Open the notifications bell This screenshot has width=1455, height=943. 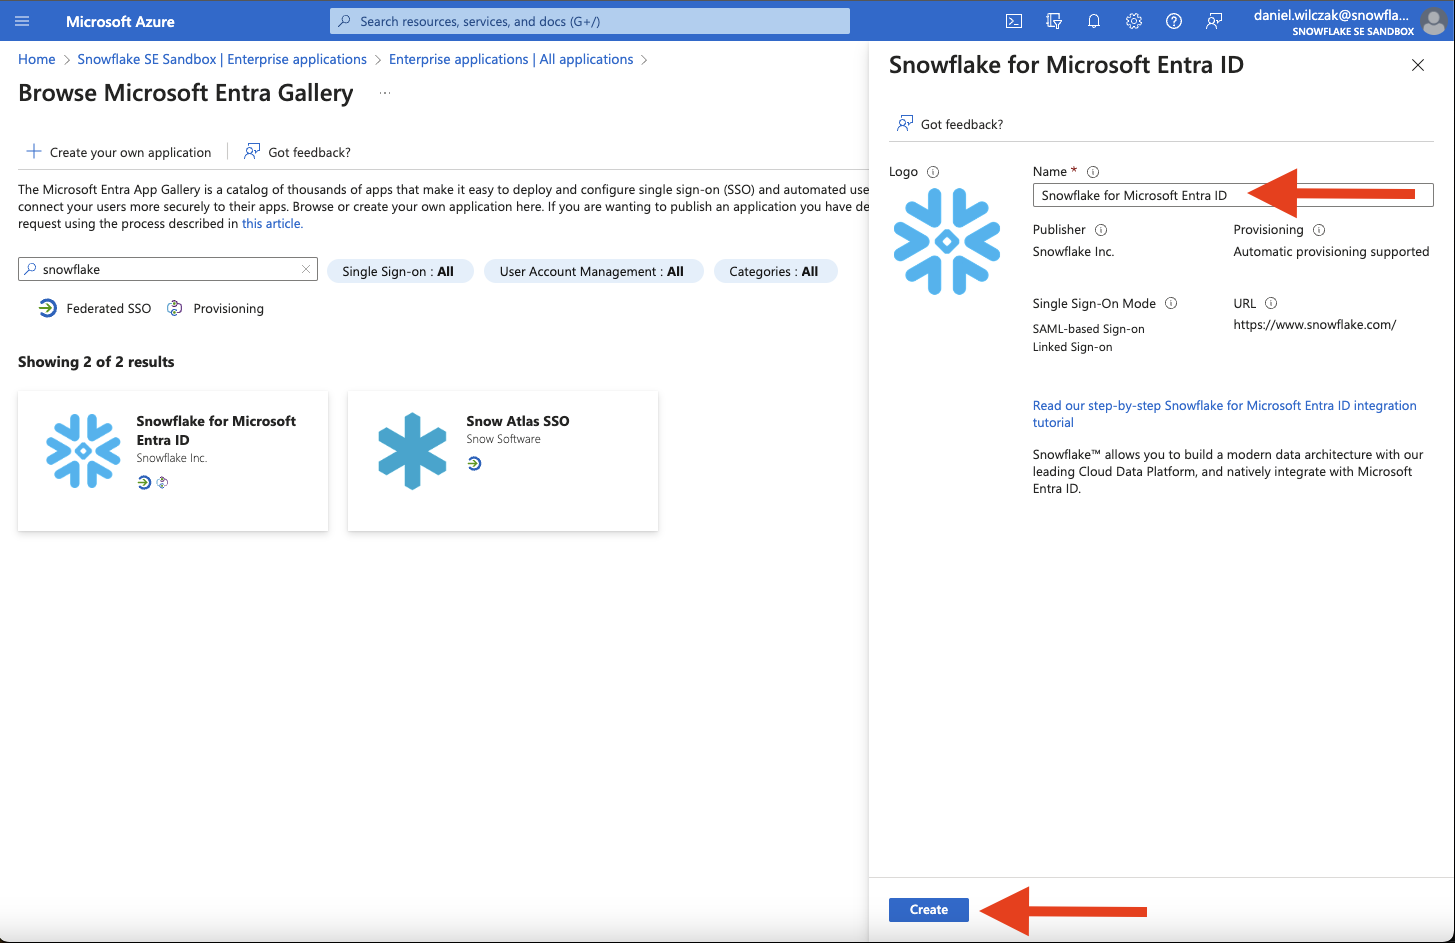click(x=1093, y=21)
